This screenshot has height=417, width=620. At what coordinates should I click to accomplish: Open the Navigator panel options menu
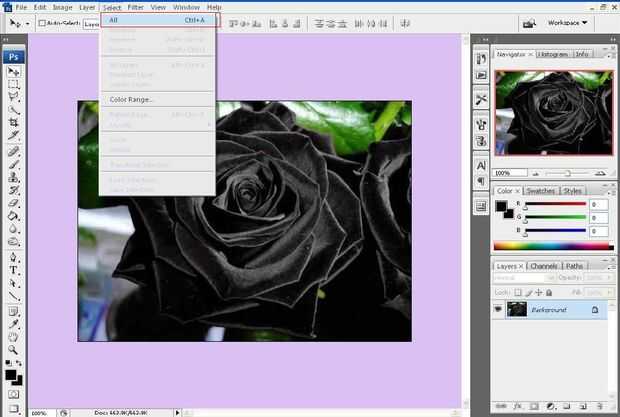click(609, 56)
